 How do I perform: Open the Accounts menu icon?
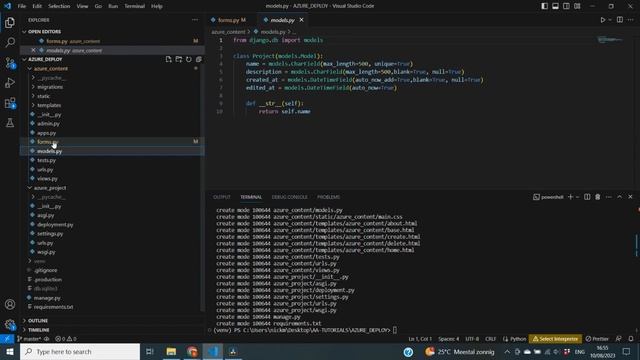[x=10, y=304]
